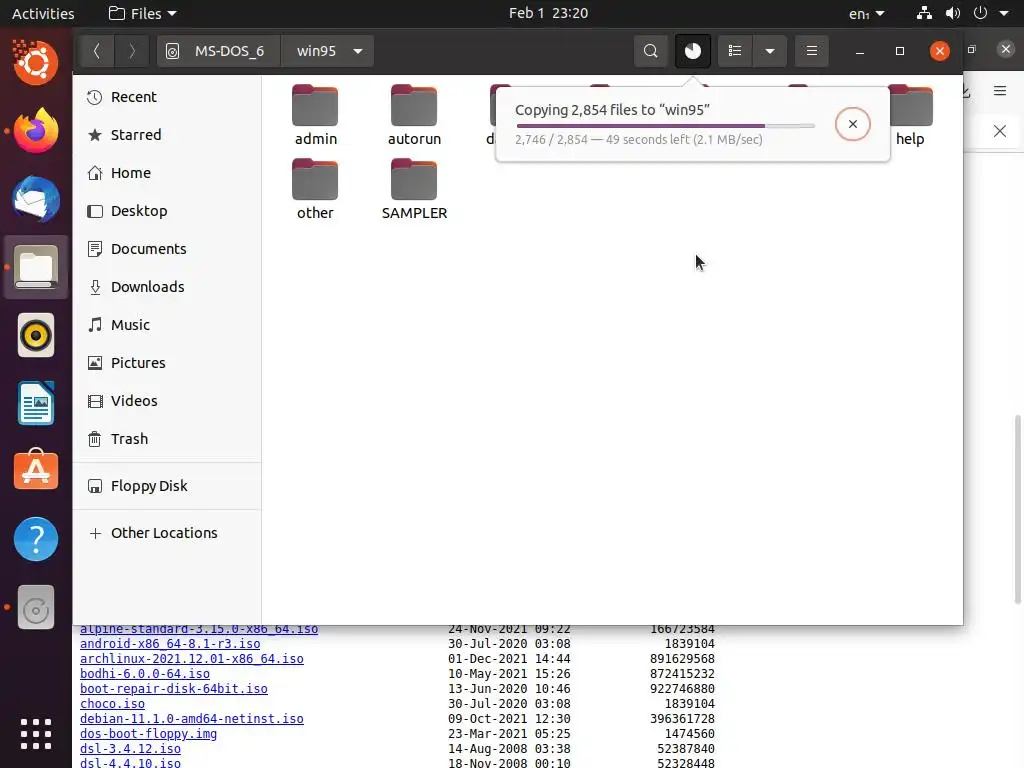The image size is (1024, 768).
Task: Open bodhi-6.0.0-64.iso link
Action: [x=145, y=674]
